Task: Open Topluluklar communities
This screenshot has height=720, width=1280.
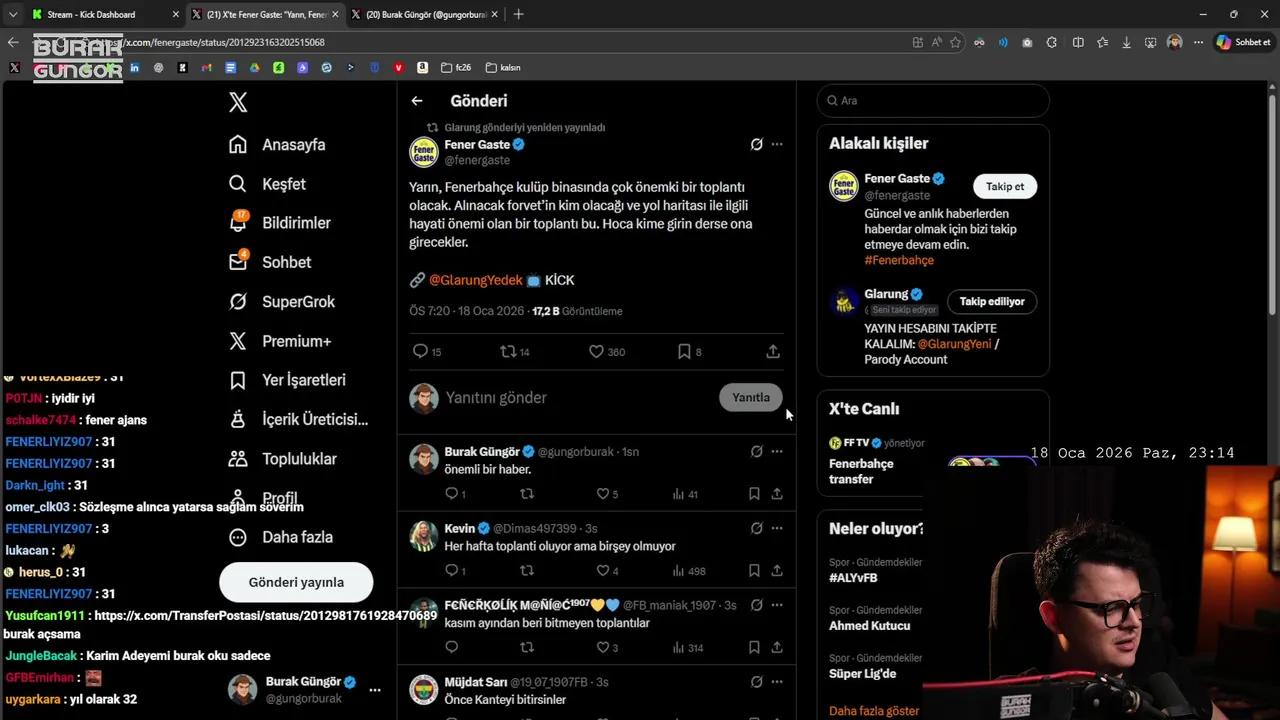Action: point(283,459)
